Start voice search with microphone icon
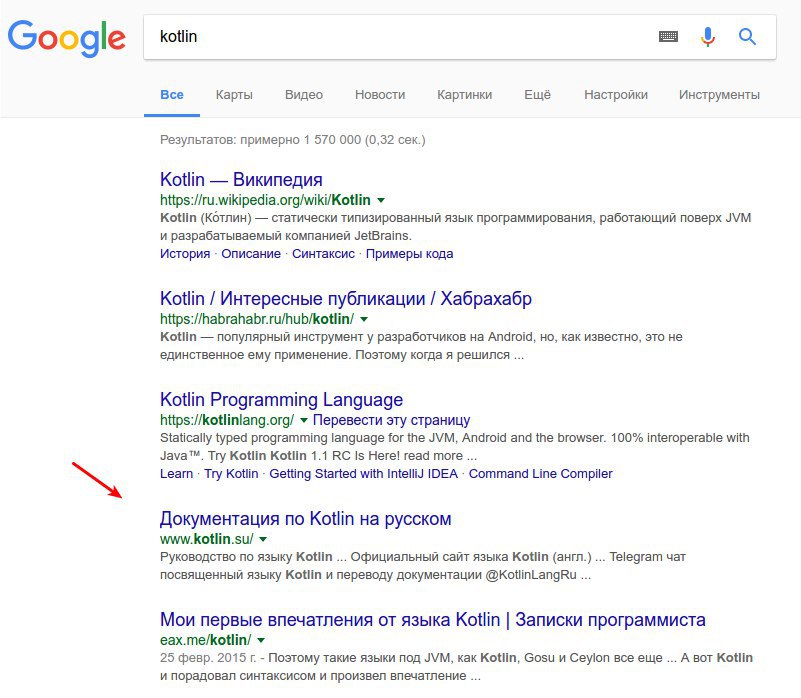This screenshot has width=801, height=698. (708, 37)
